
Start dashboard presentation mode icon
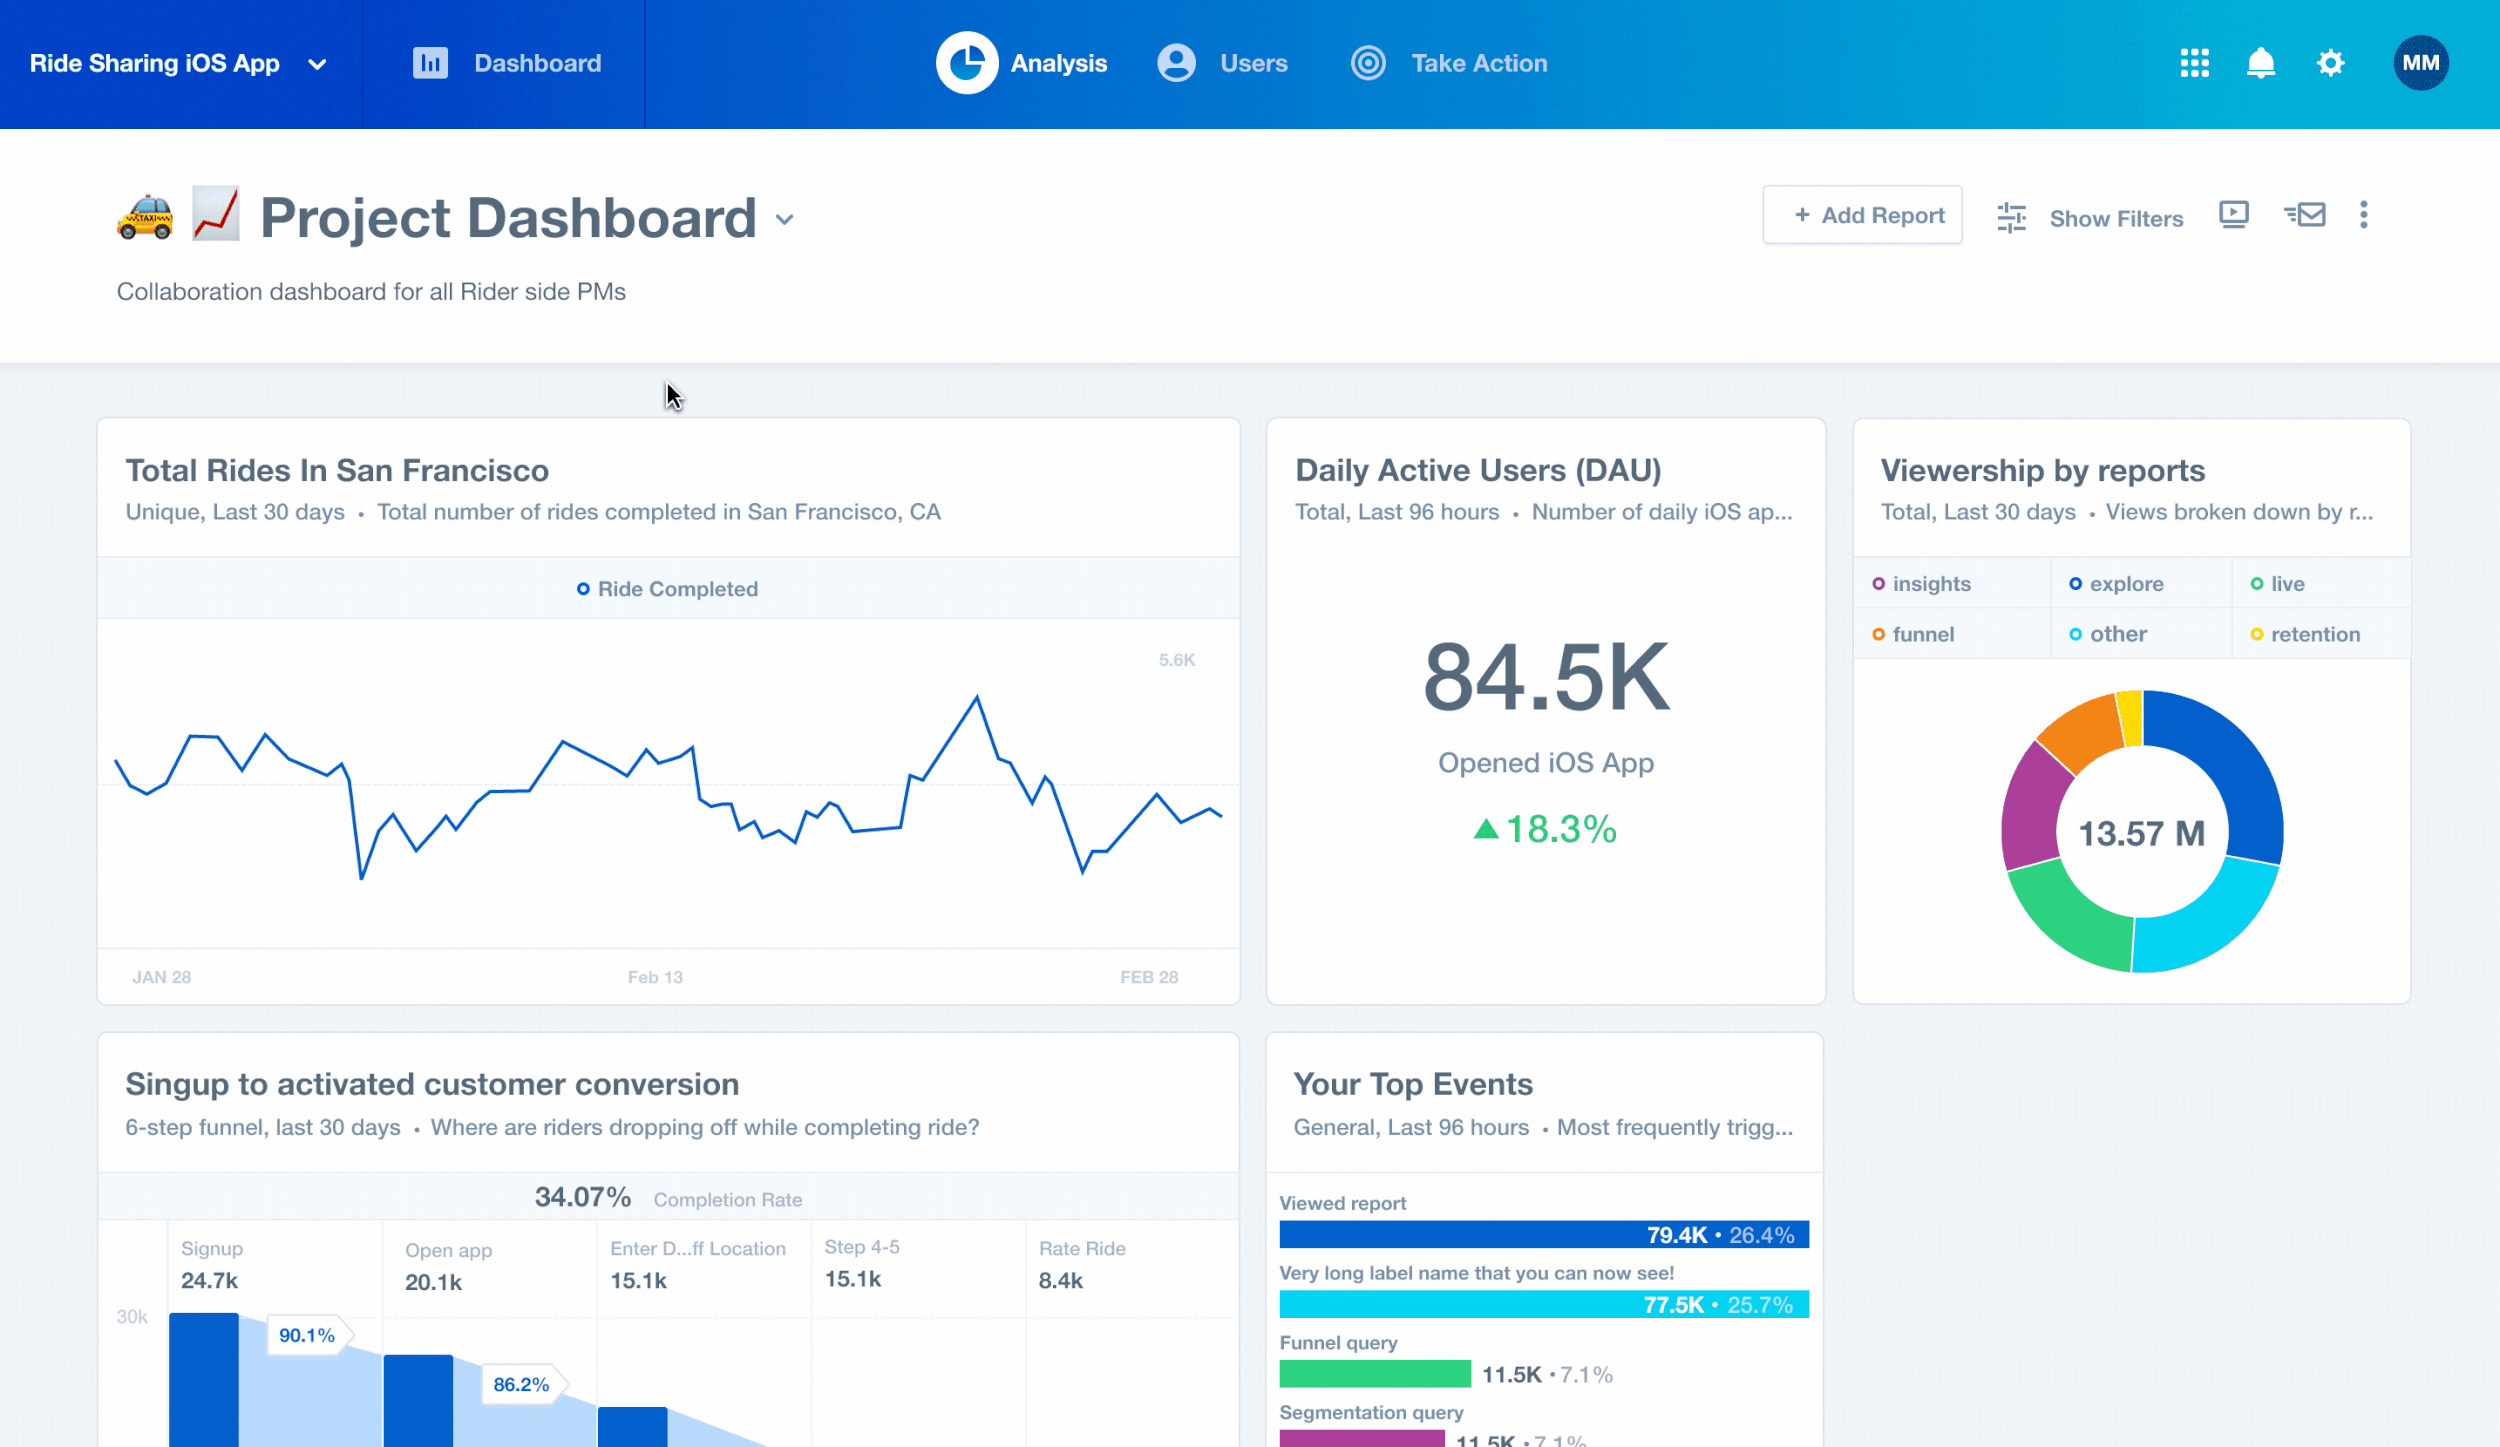pyautogui.click(x=2234, y=215)
